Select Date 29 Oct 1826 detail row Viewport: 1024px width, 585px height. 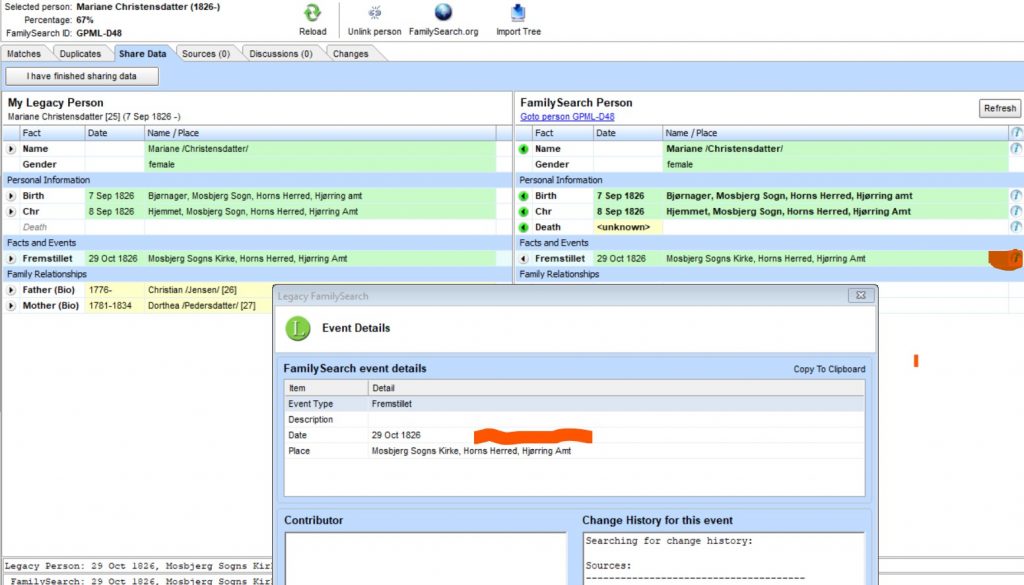click(x=575, y=435)
